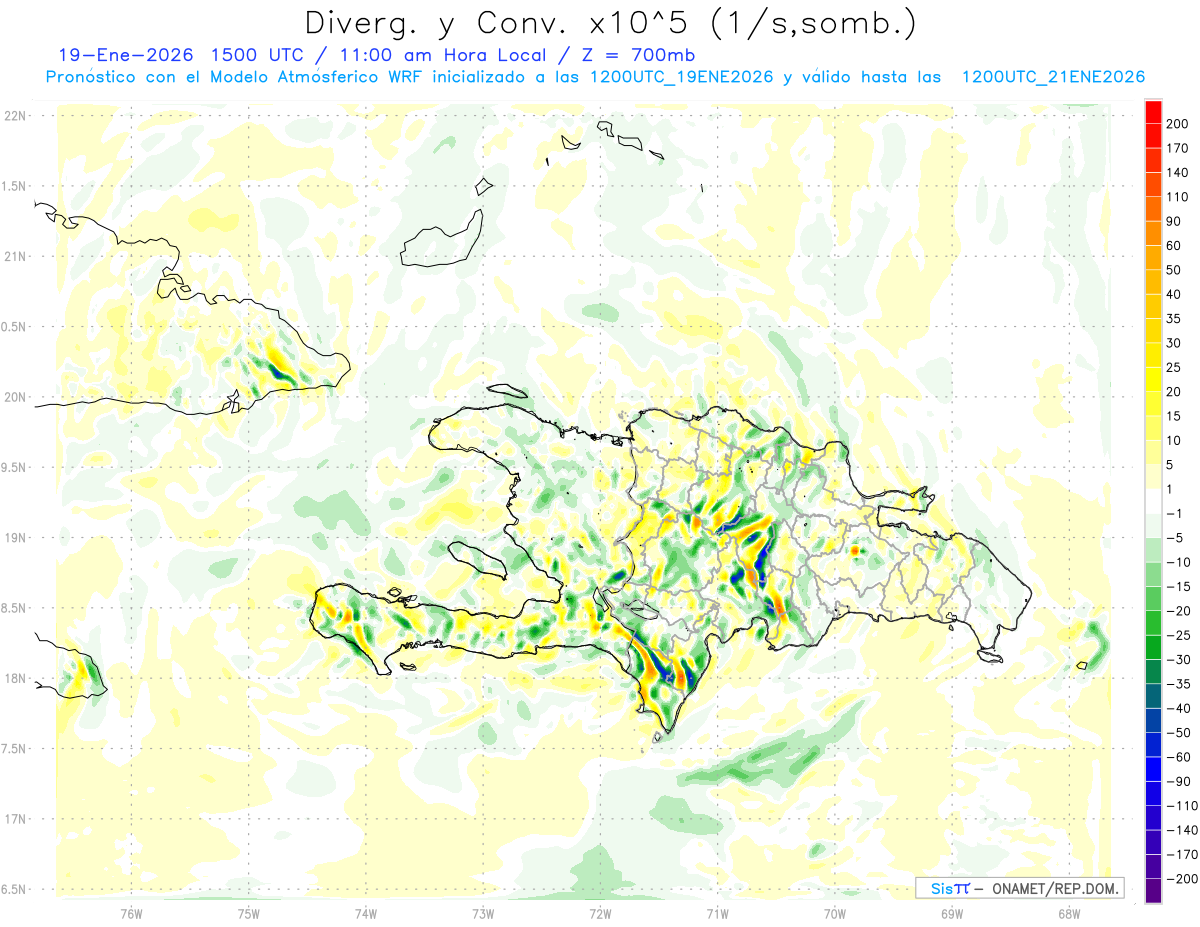Click the '76W' longitude label
The image size is (1200, 927).
(131, 913)
